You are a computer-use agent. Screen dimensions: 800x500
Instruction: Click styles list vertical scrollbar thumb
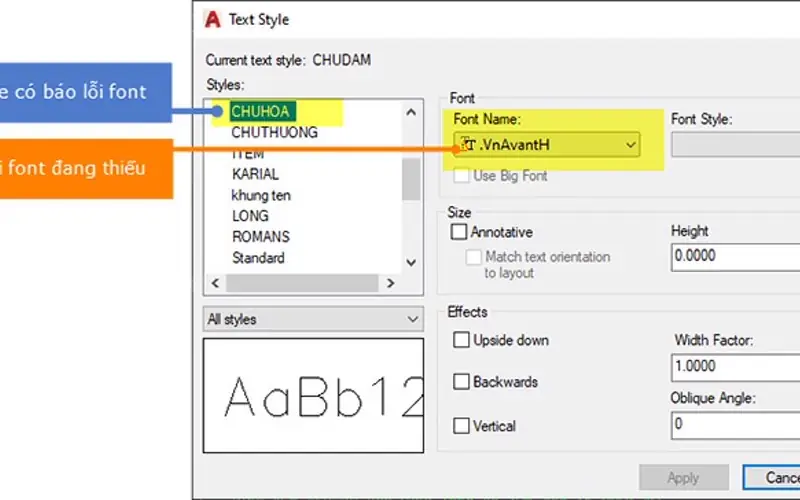pos(411,179)
